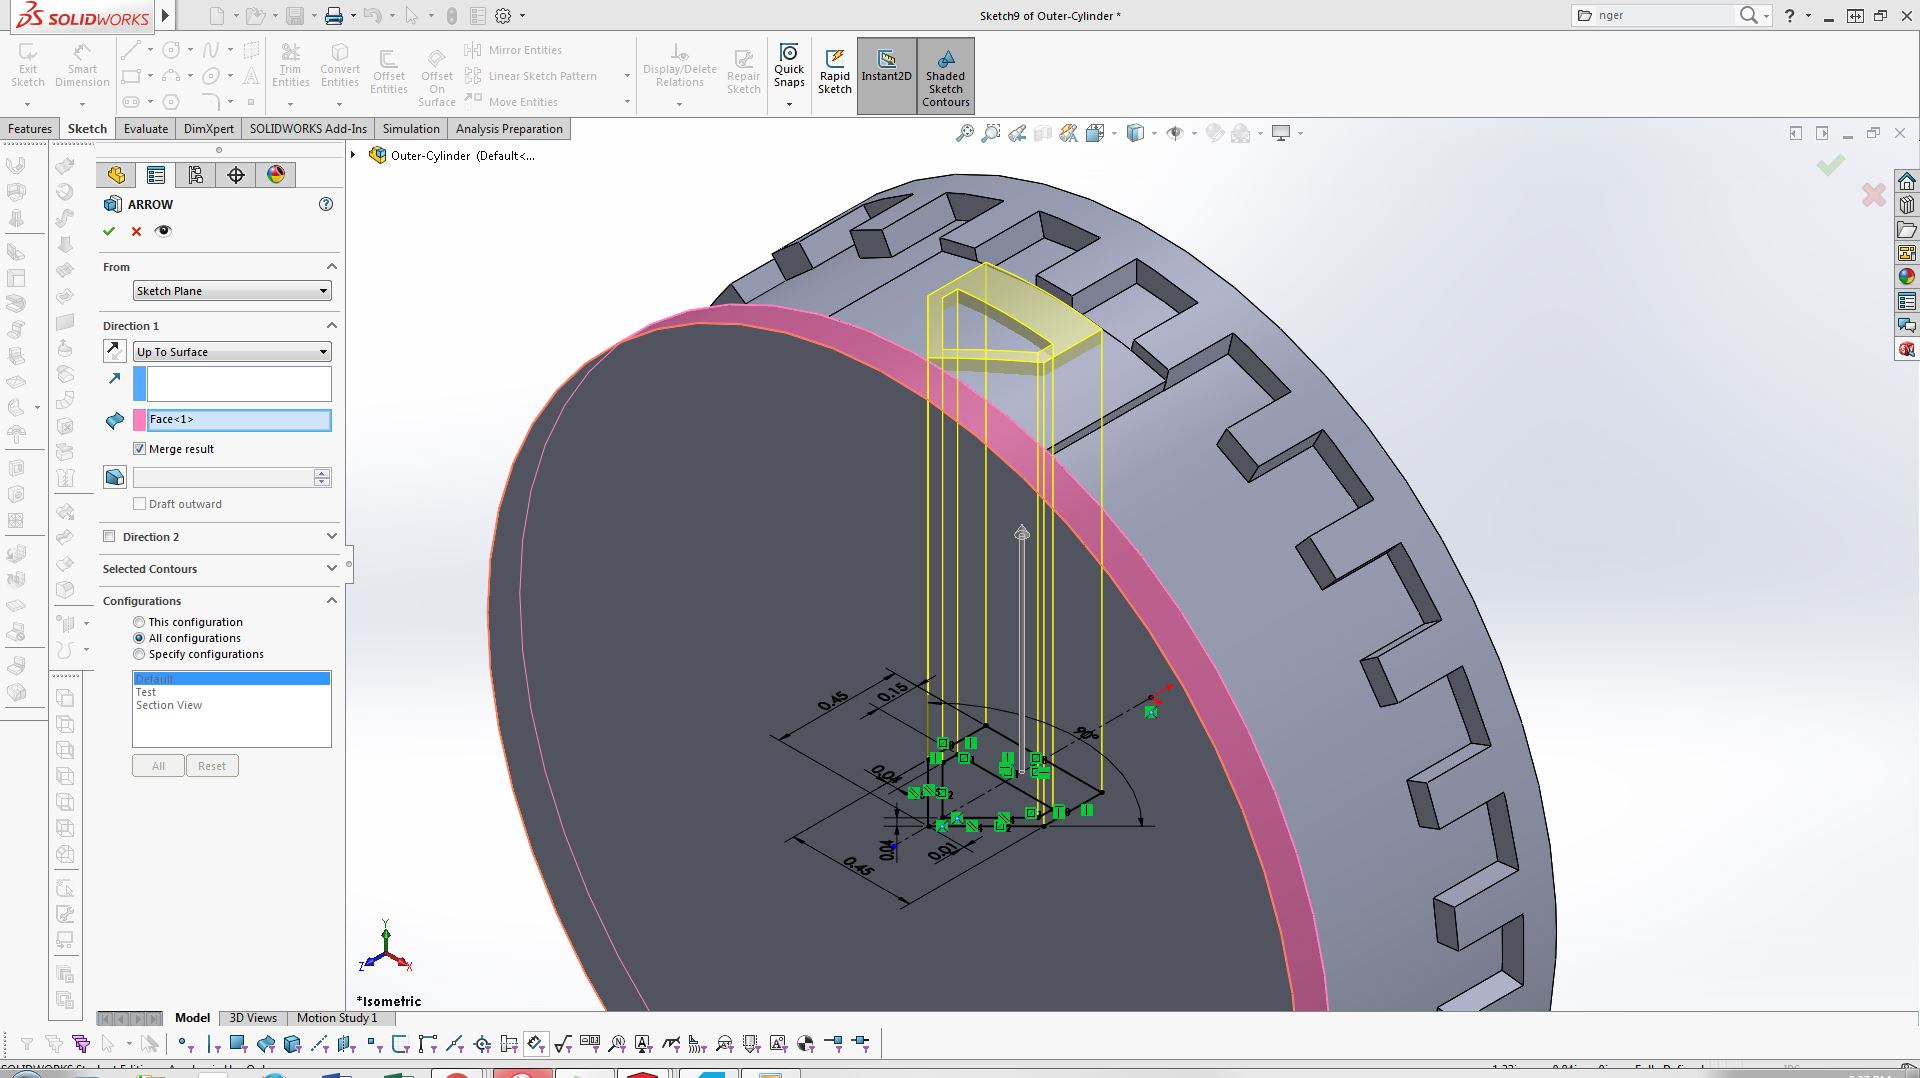Open DimXpertManager tab icon
Viewport: 1920px width, 1078px height.
tap(236, 175)
